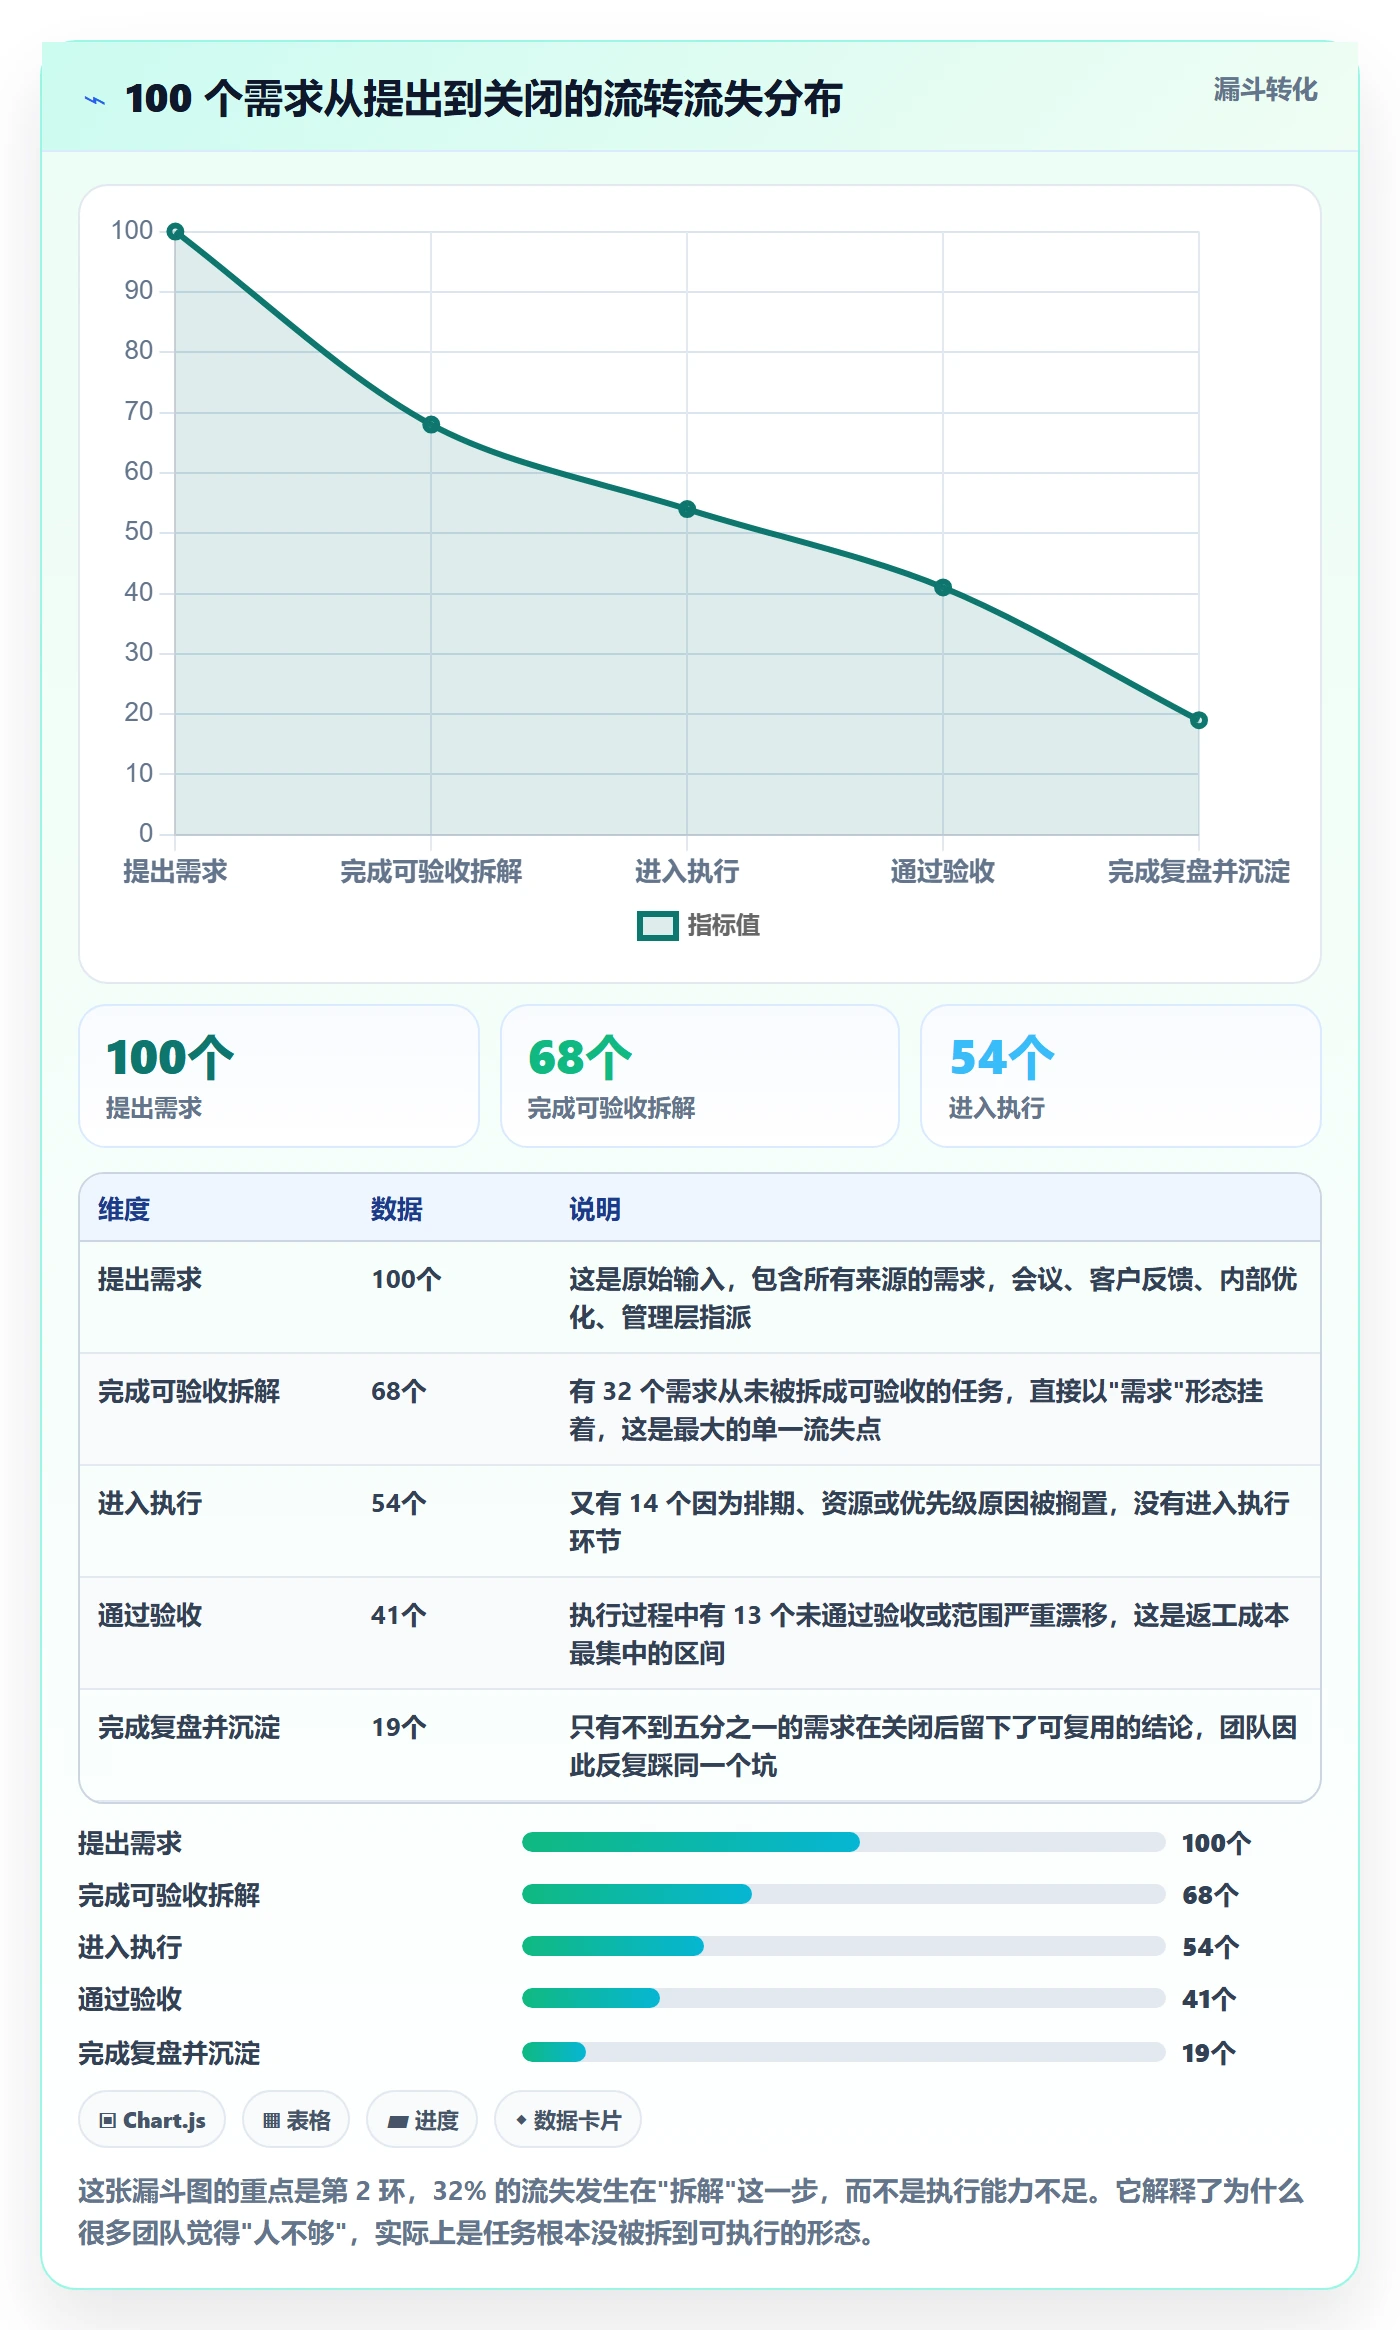Select the 54个 进入执行 data card
The width and height of the screenshot is (1400, 2330).
click(1121, 1076)
